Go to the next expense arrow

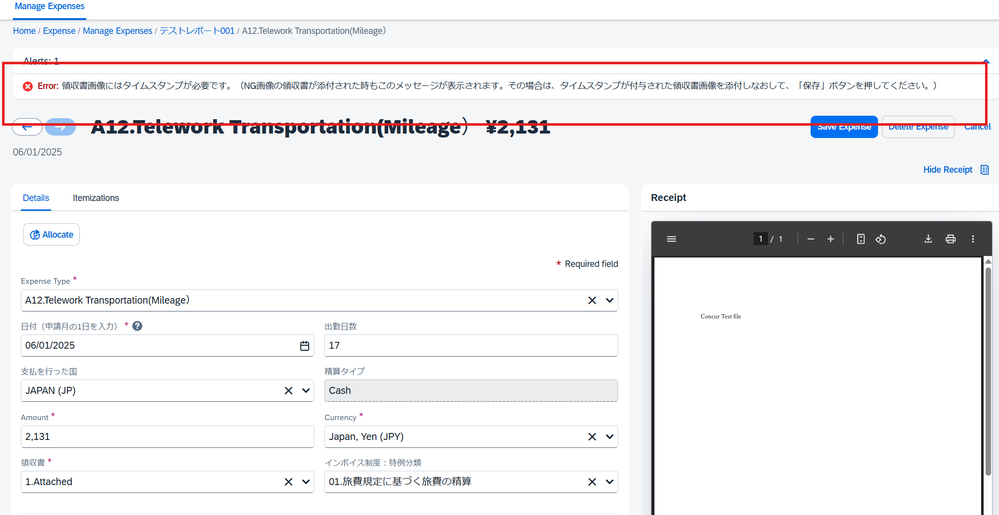click(x=61, y=127)
